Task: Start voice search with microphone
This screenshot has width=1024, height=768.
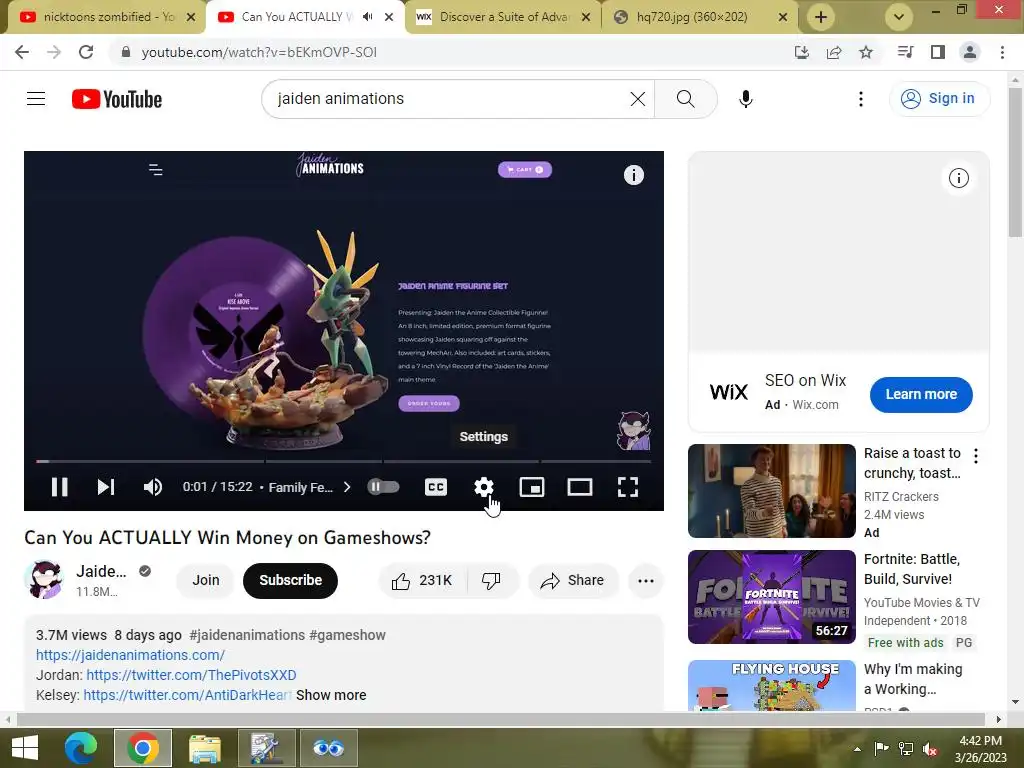Action: click(x=746, y=99)
